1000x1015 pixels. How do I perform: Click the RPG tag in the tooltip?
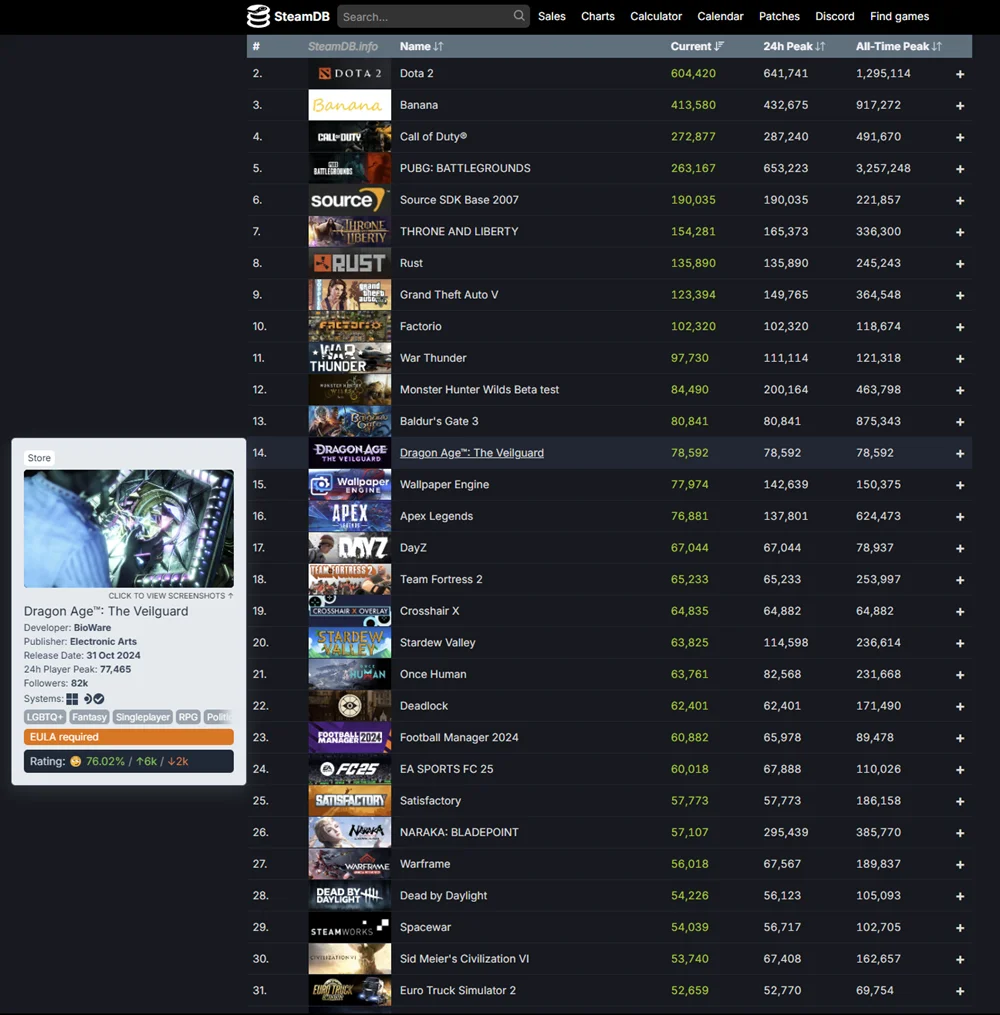(x=188, y=717)
